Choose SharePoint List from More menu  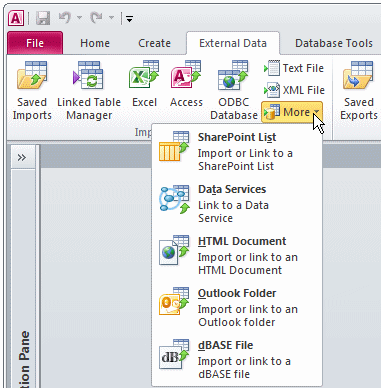pos(237,151)
